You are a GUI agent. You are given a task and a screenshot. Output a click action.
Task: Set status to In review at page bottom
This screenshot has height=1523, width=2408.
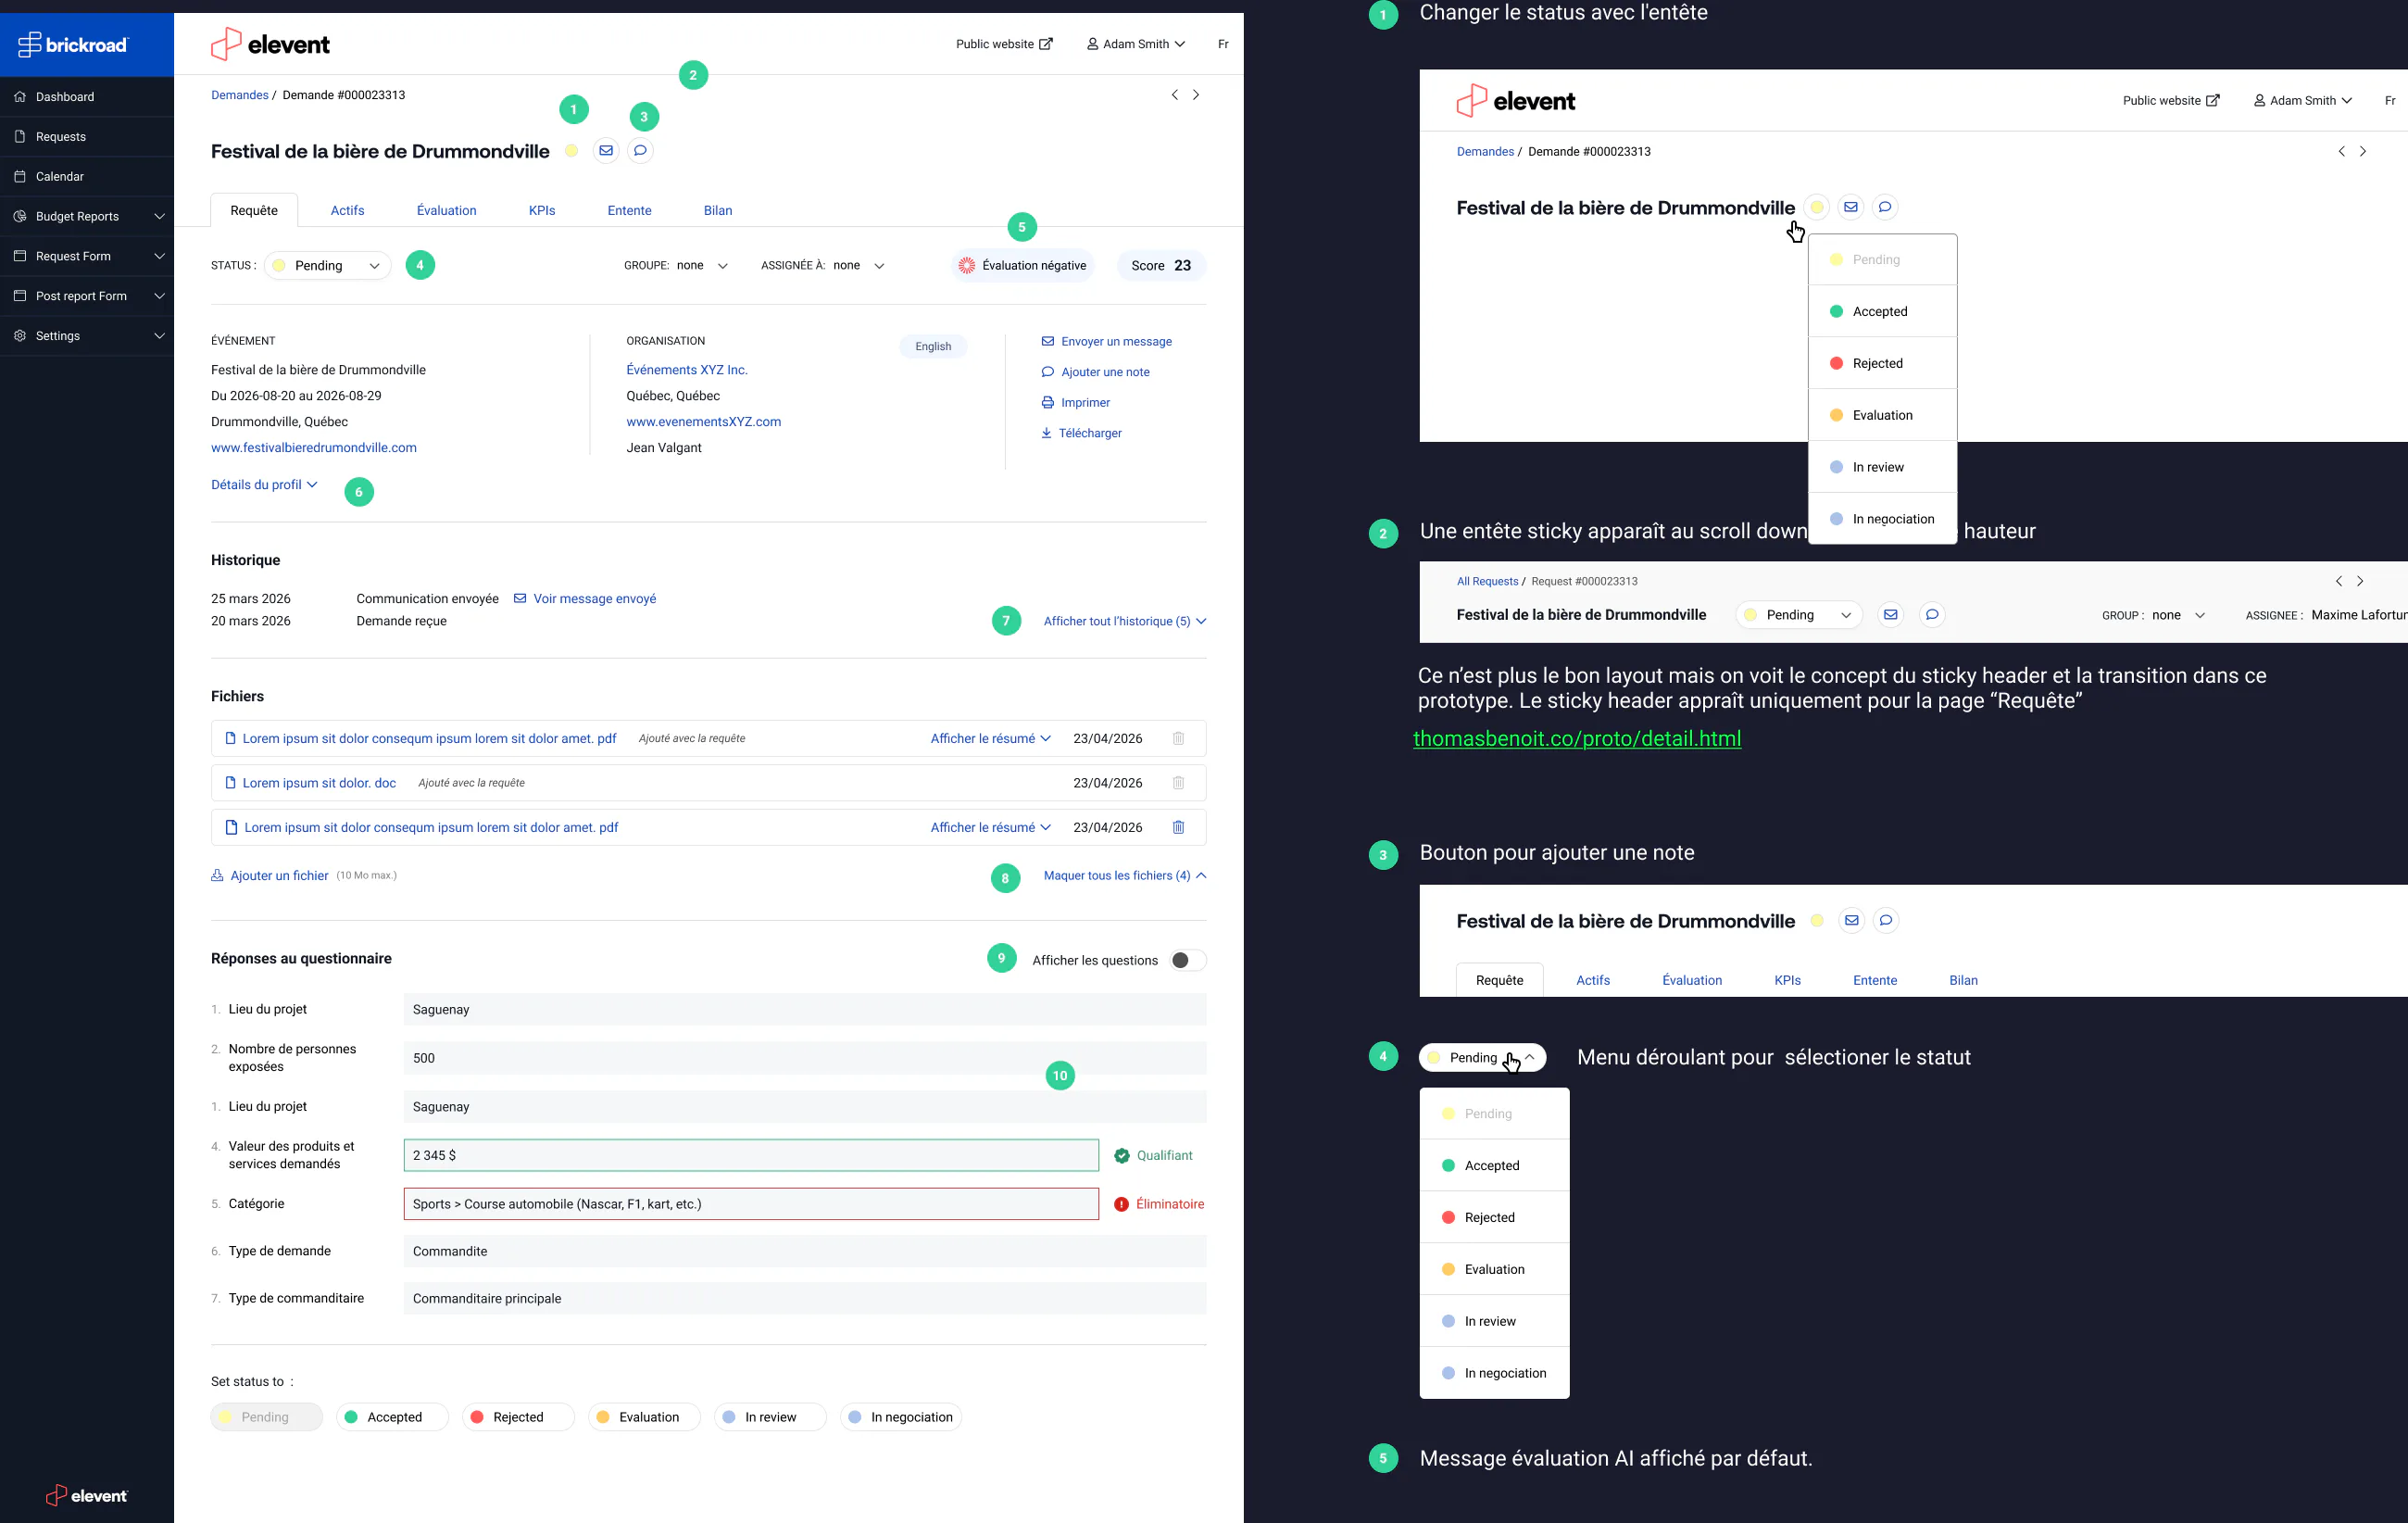pyautogui.click(x=770, y=1418)
